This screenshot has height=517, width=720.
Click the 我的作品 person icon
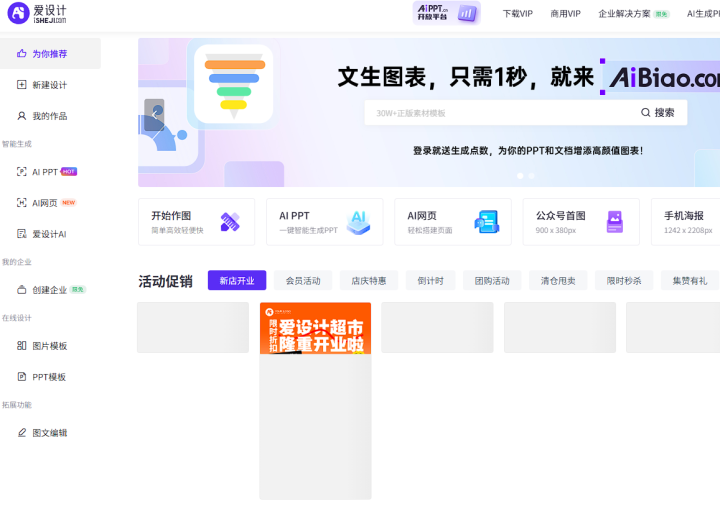[x=22, y=116]
